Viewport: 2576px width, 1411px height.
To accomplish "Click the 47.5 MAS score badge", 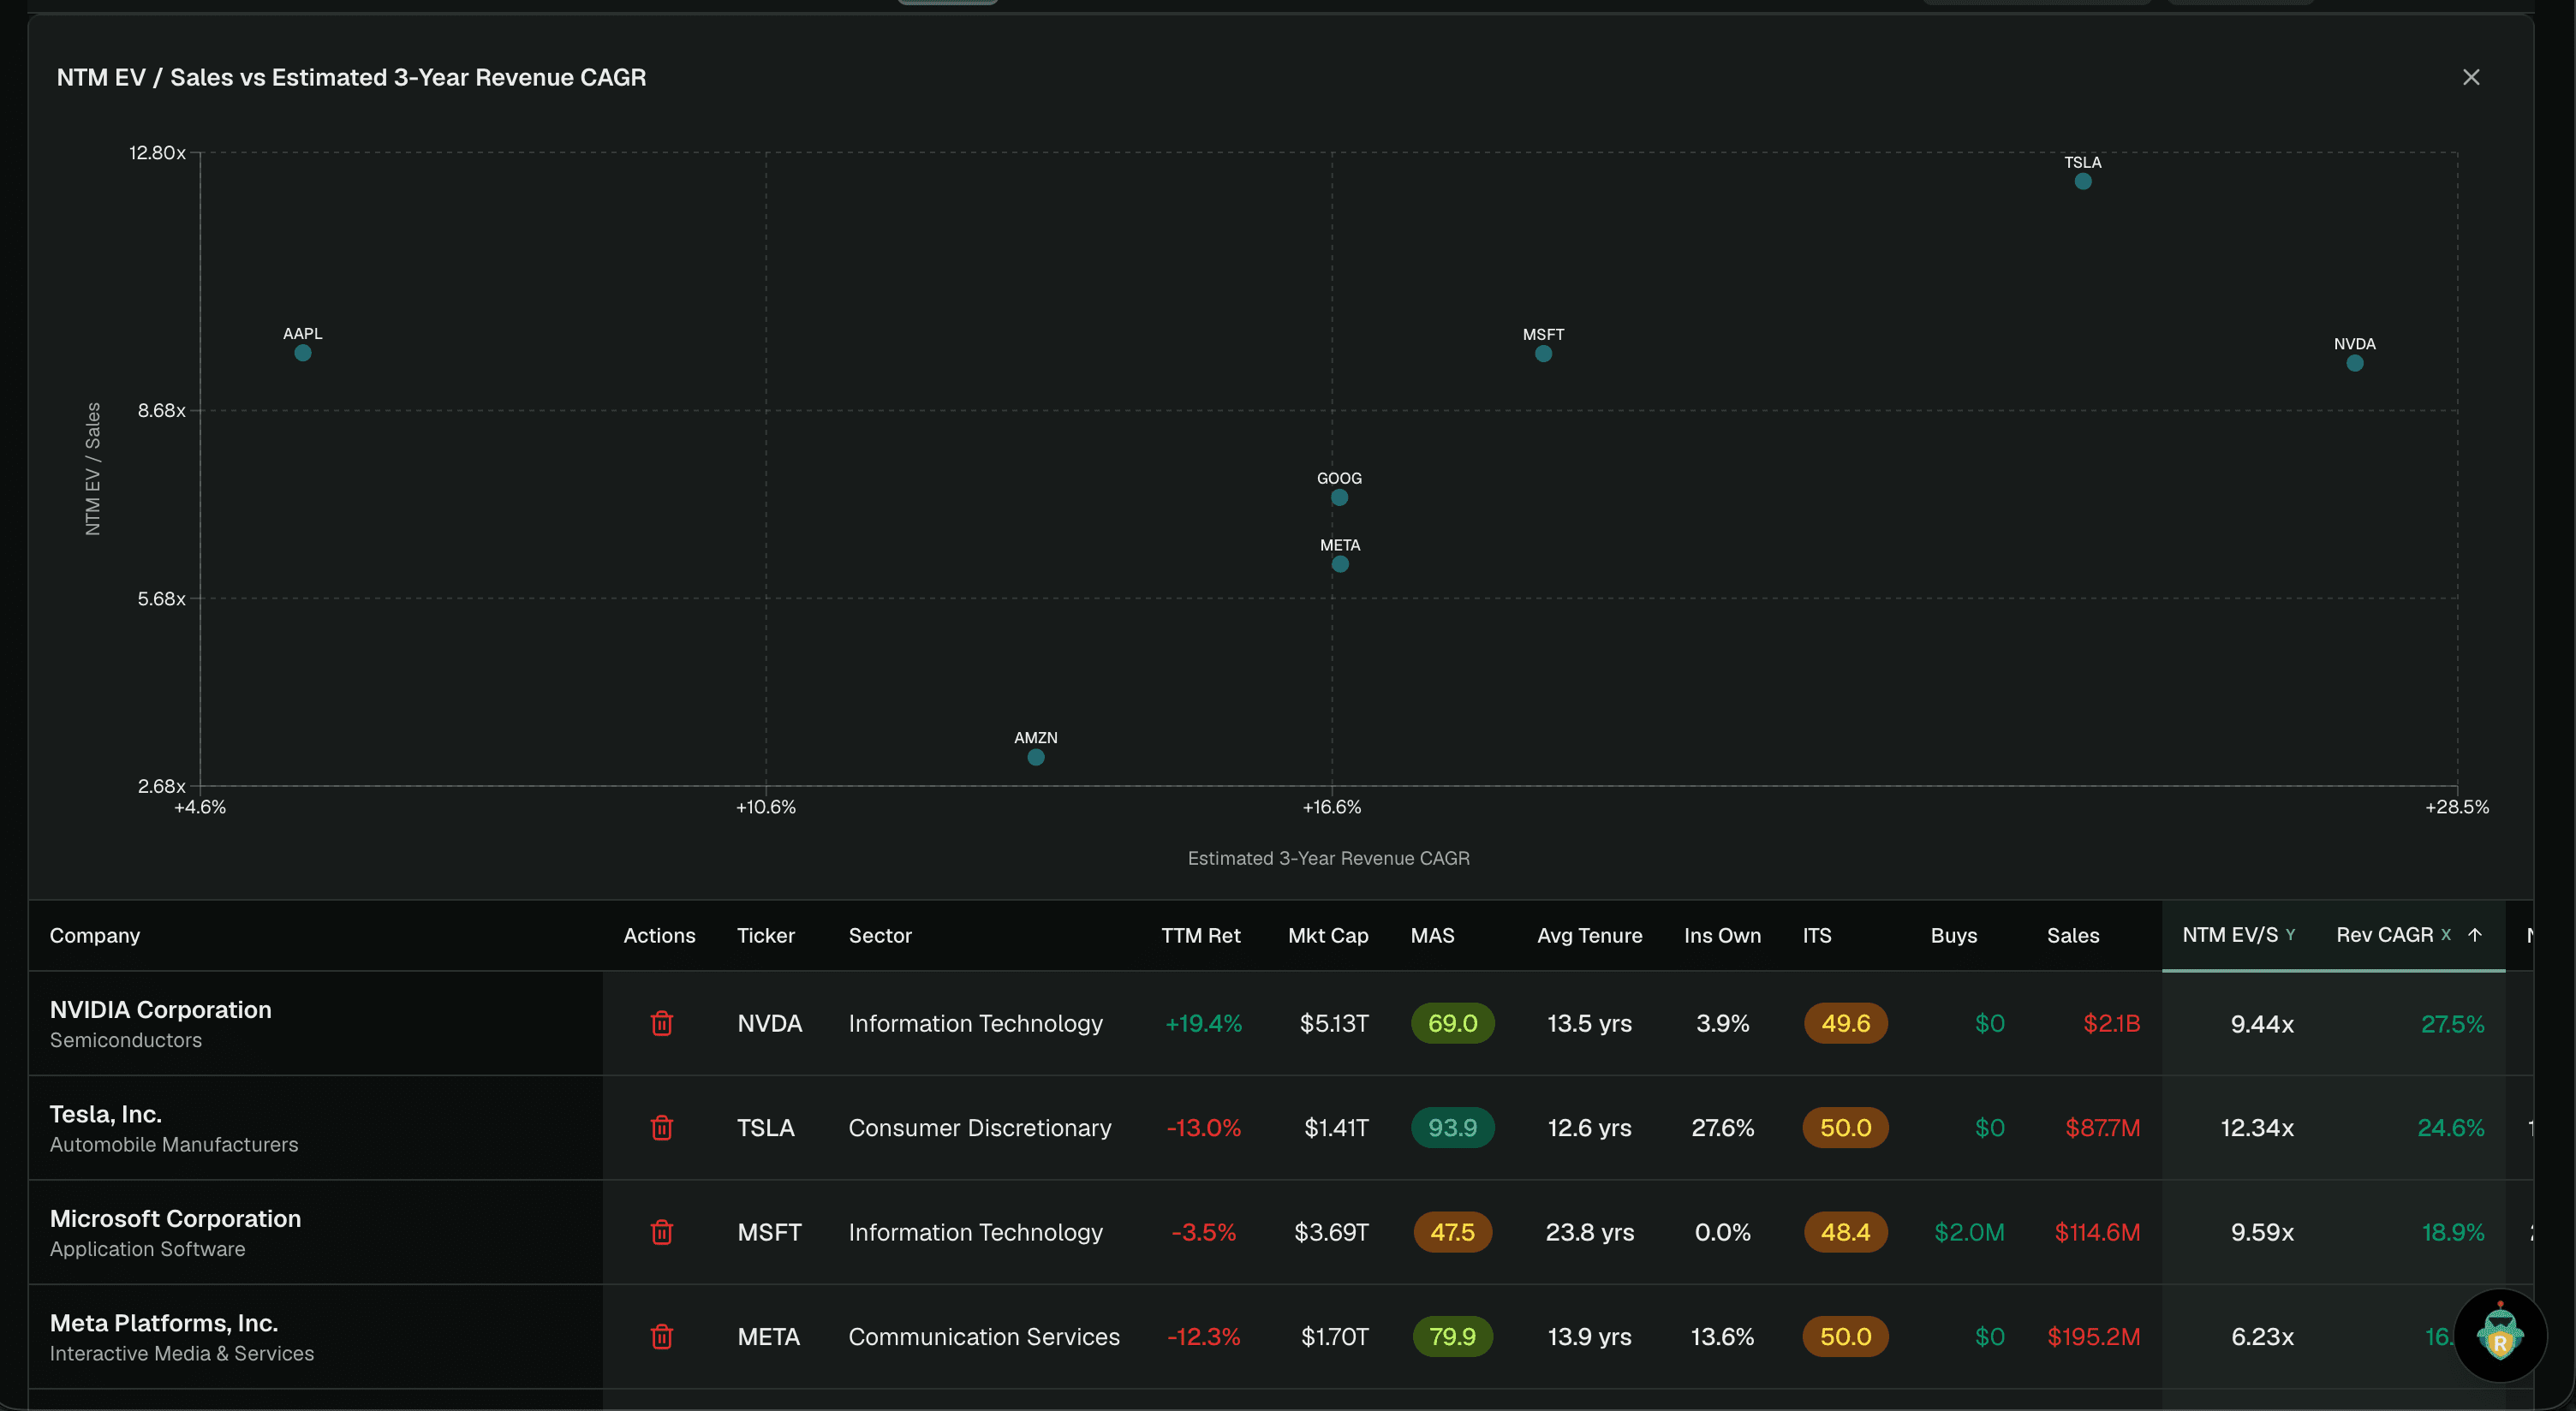I will point(1452,1232).
